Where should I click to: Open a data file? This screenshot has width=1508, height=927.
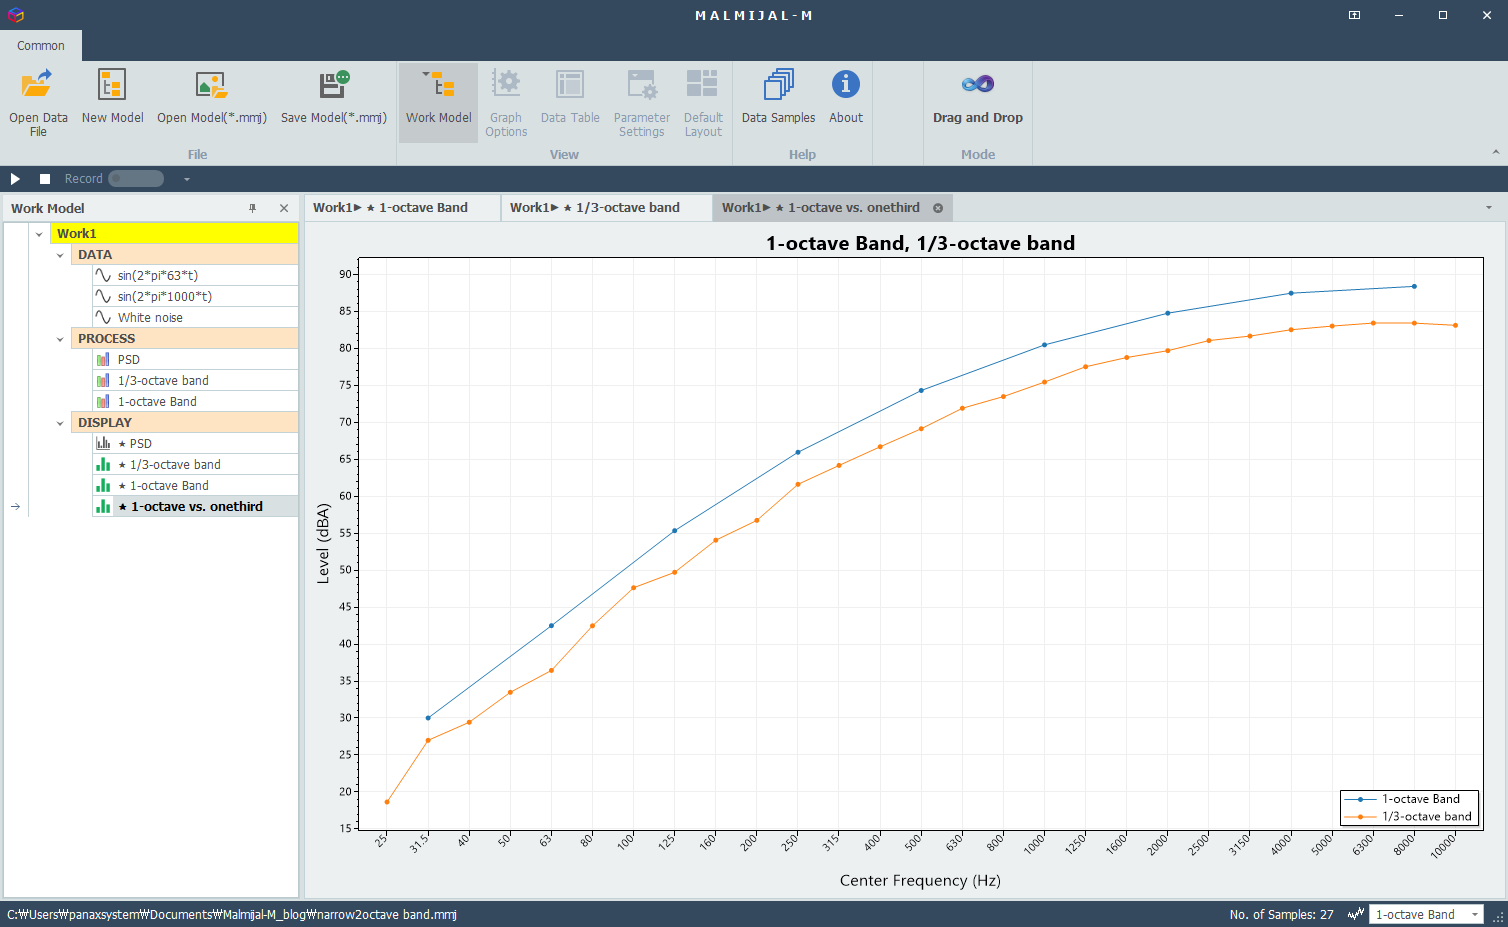[x=38, y=100]
